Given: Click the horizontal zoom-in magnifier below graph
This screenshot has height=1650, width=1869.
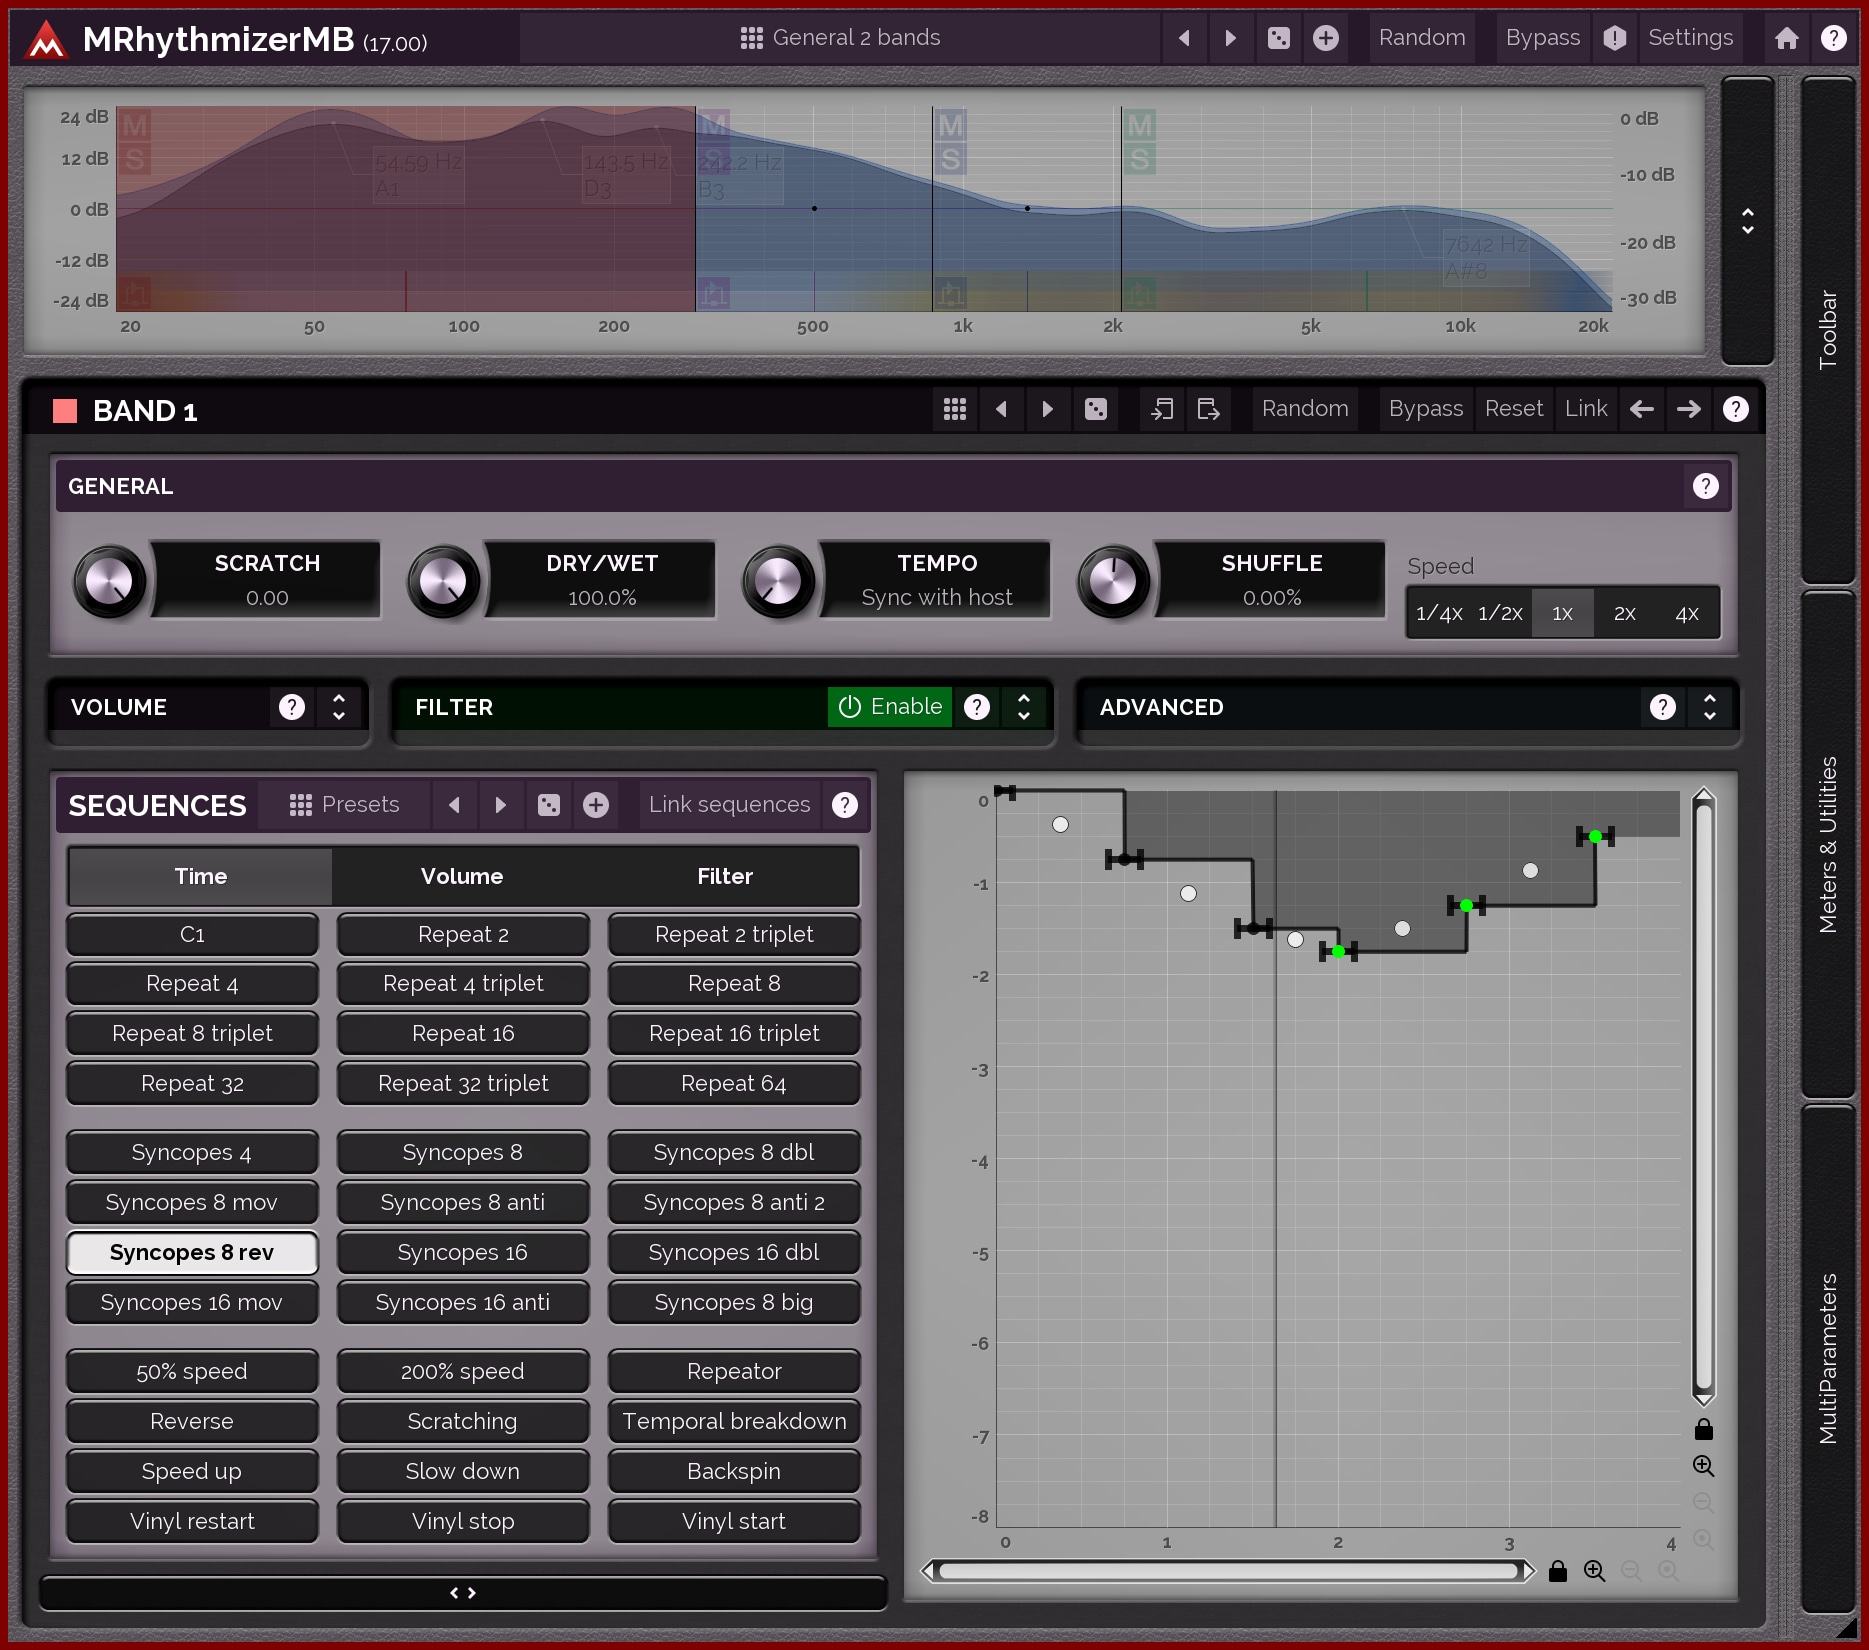Looking at the screenshot, I should [x=1594, y=1571].
